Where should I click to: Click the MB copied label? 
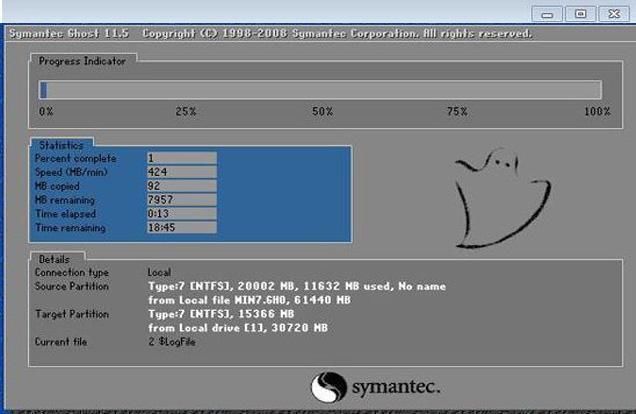(57, 186)
